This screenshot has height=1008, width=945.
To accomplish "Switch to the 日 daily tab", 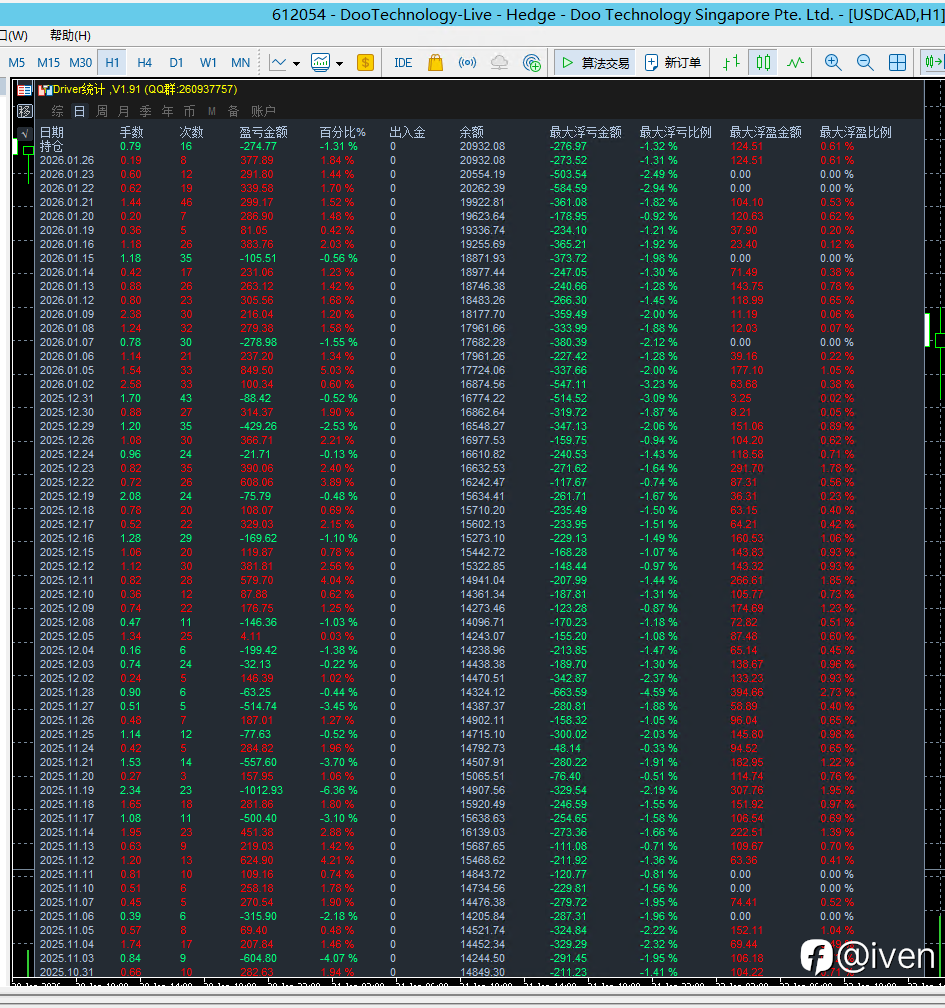I will point(79,111).
